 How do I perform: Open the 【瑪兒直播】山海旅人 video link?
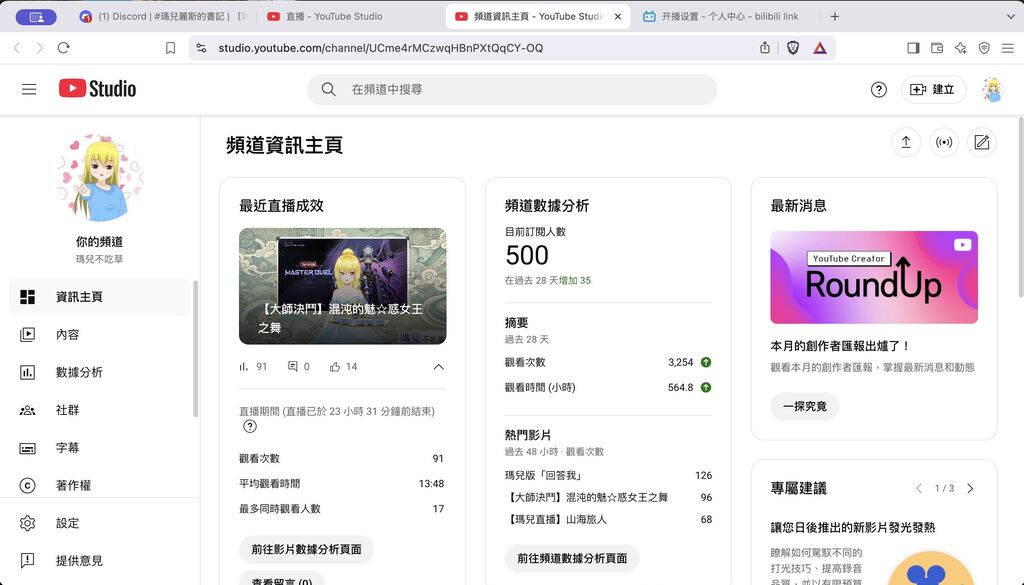[x=556, y=520]
